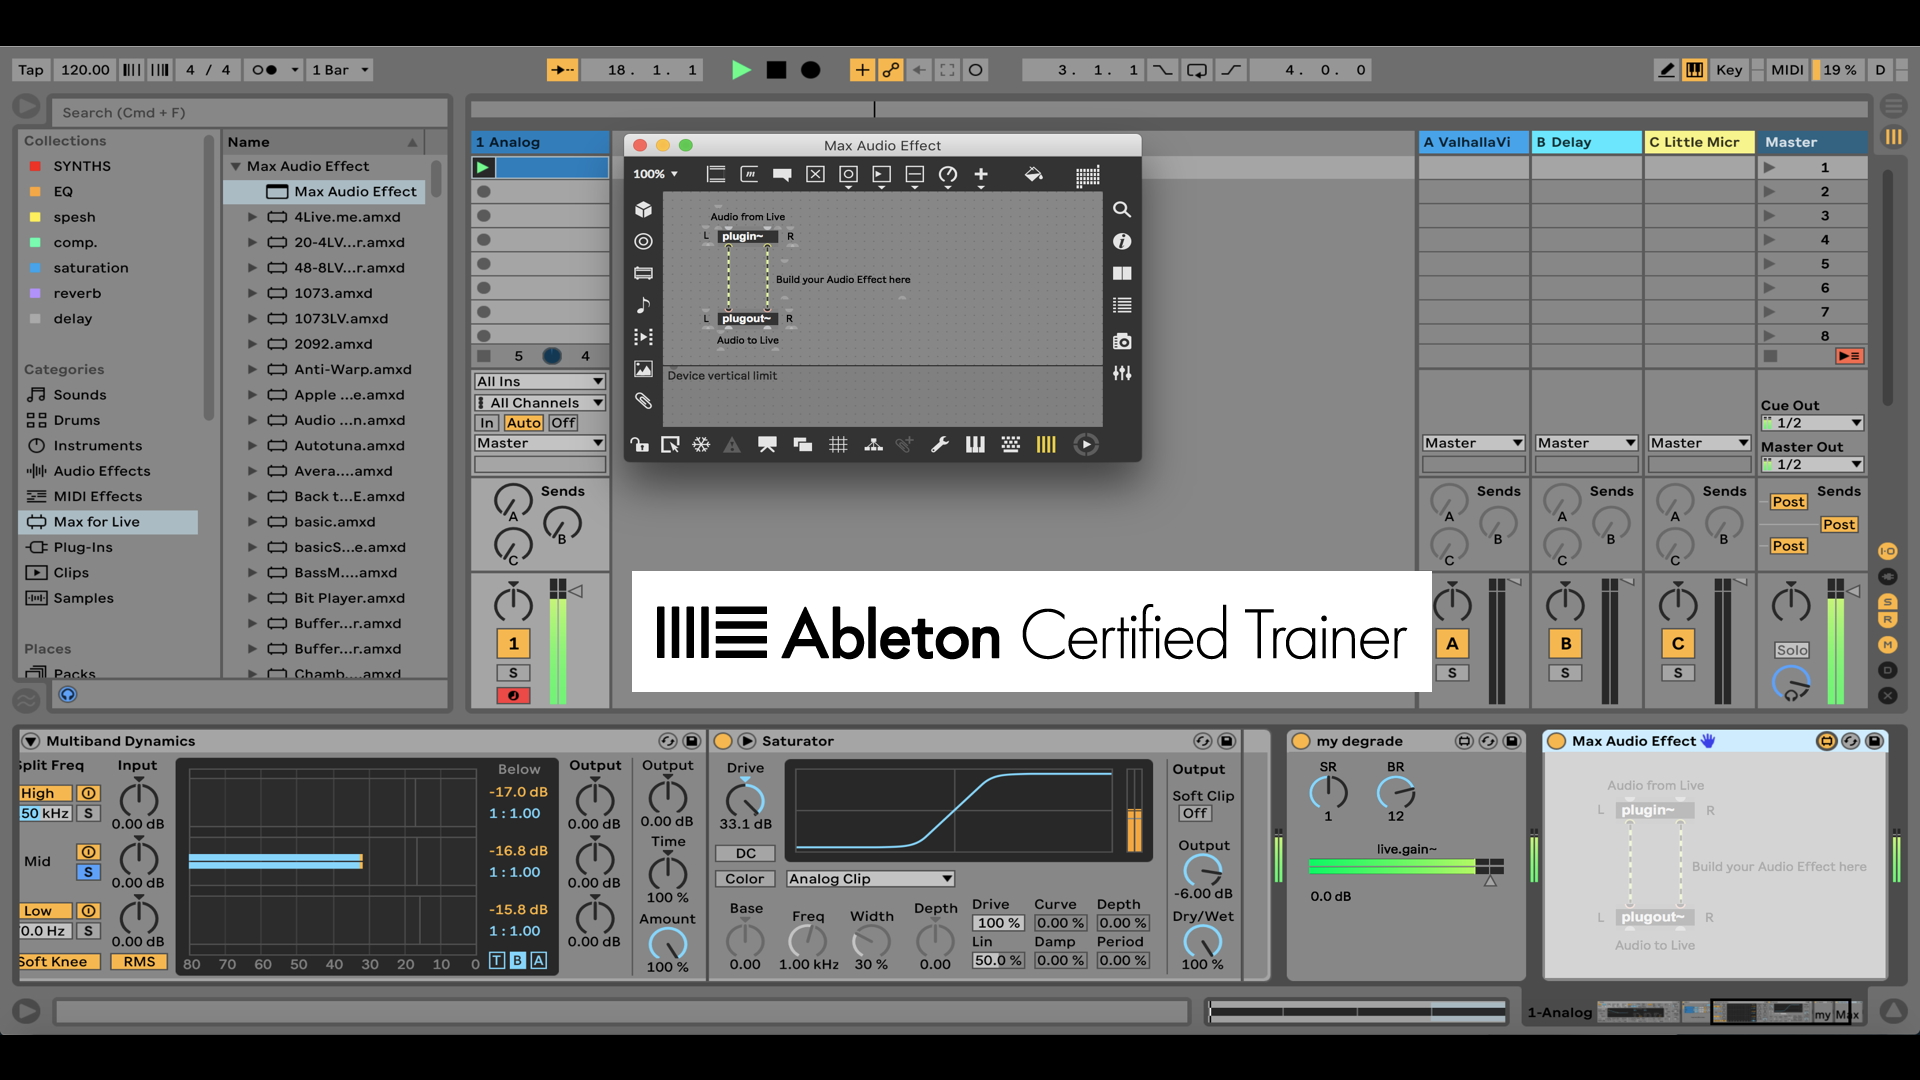1920x1080 pixels.
Task: Select the SYNTHS collection
Action: point(82,166)
